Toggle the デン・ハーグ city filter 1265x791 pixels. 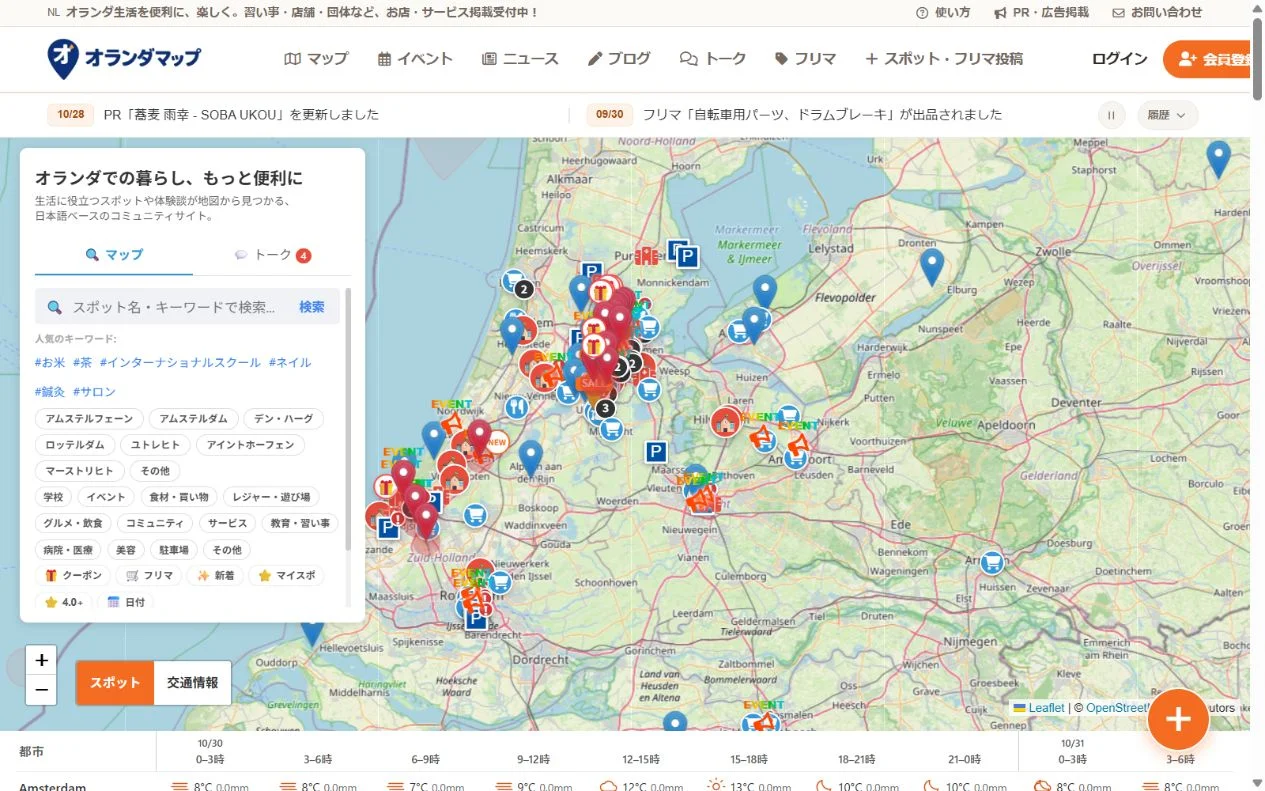pyautogui.click(x=284, y=419)
